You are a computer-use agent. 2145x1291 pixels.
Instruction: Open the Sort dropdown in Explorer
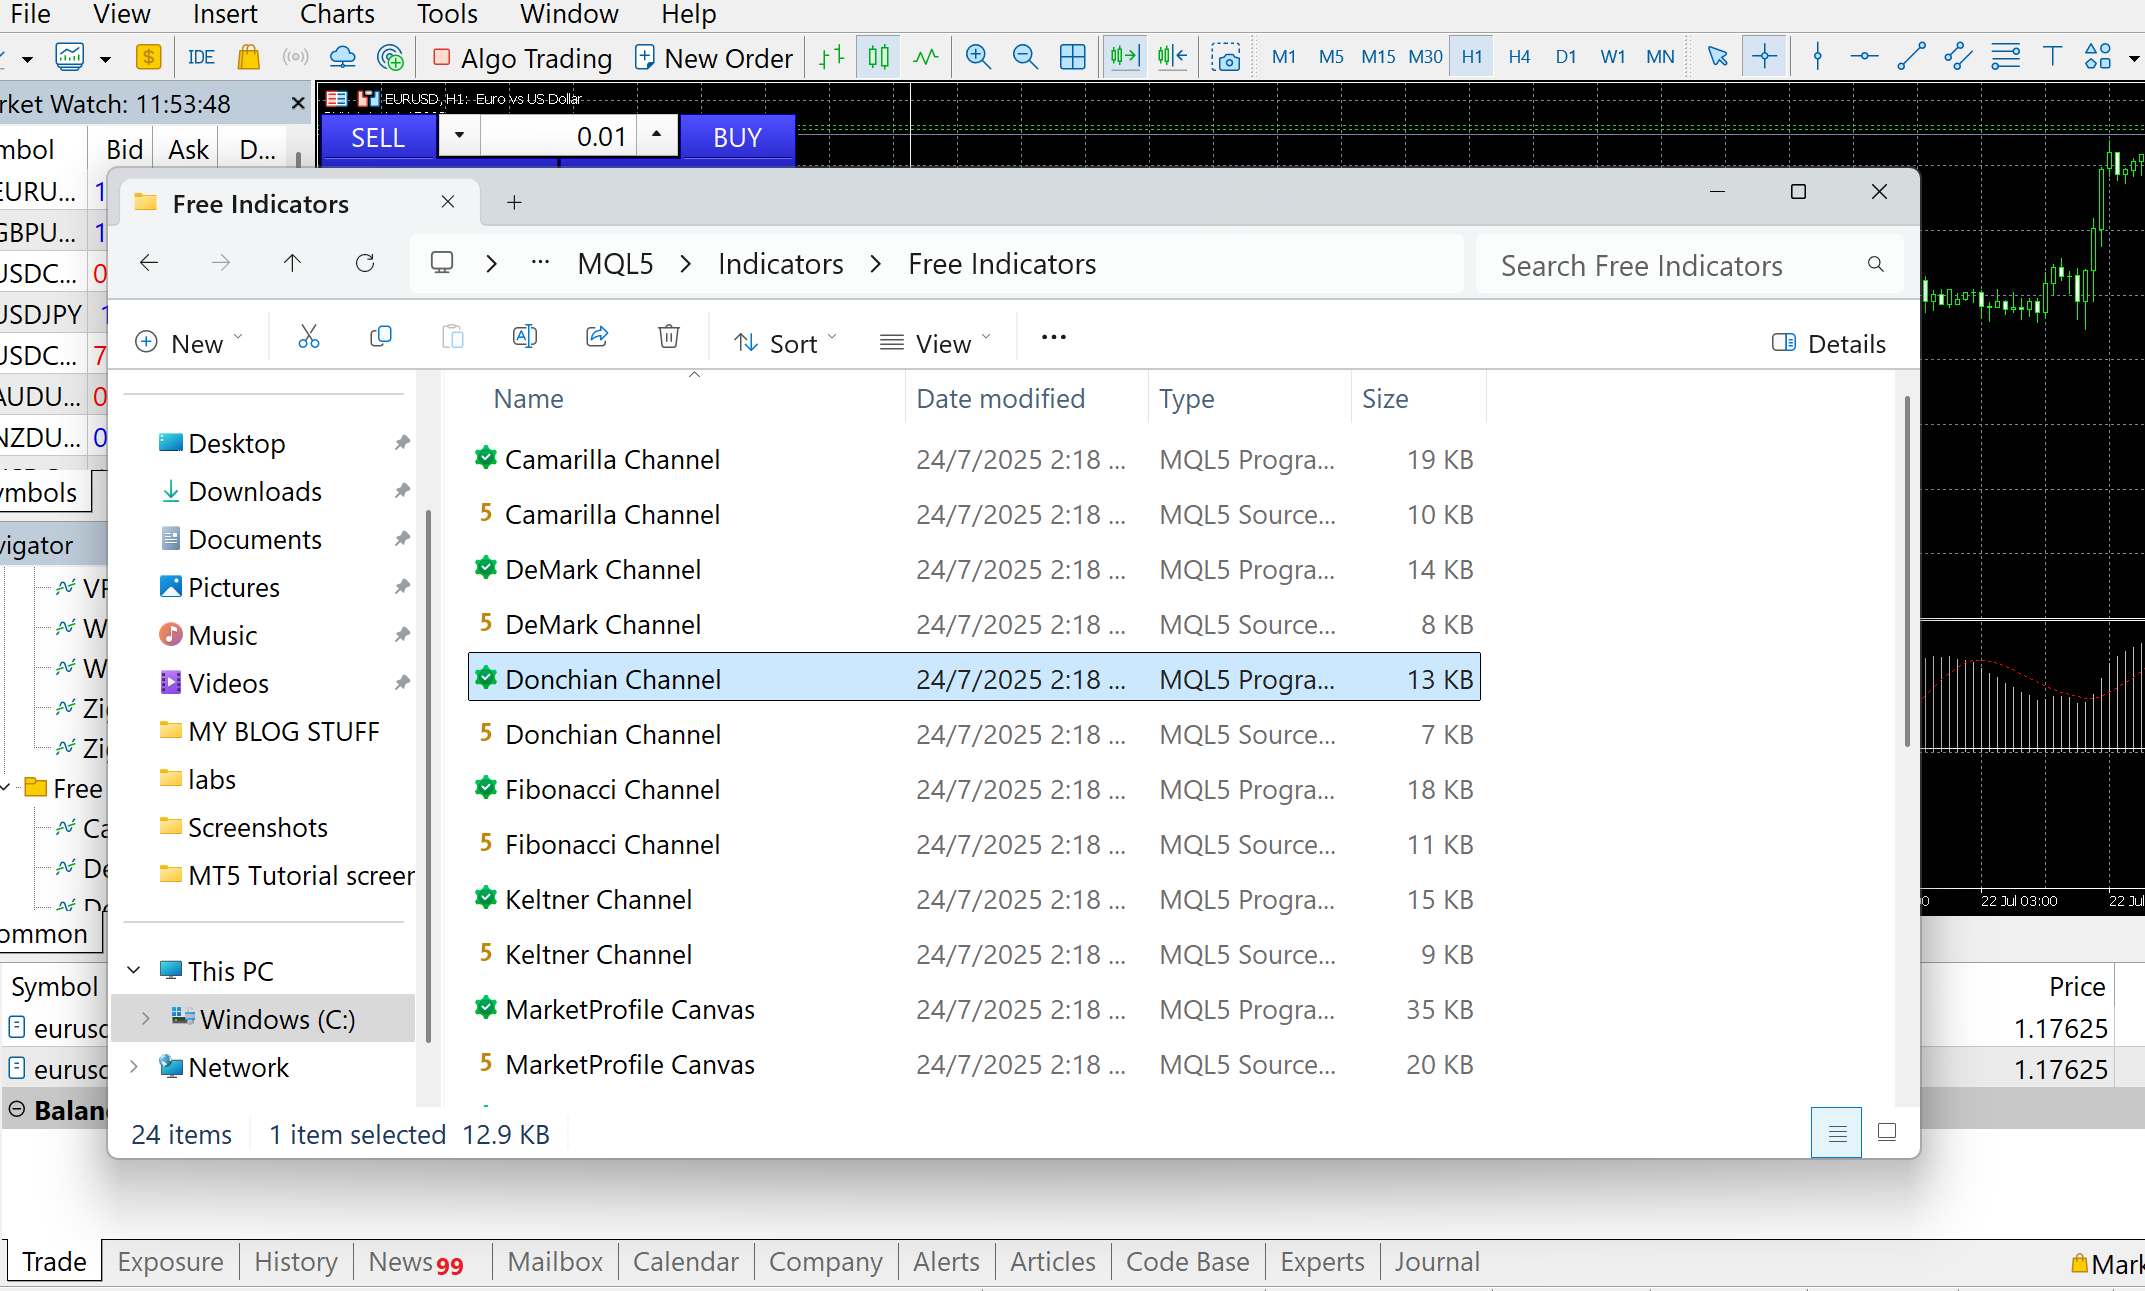coord(785,343)
